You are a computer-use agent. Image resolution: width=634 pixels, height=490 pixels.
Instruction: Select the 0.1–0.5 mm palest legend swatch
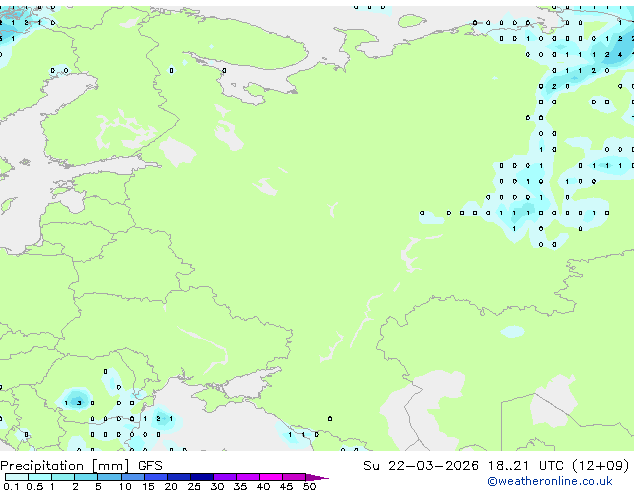point(17,477)
